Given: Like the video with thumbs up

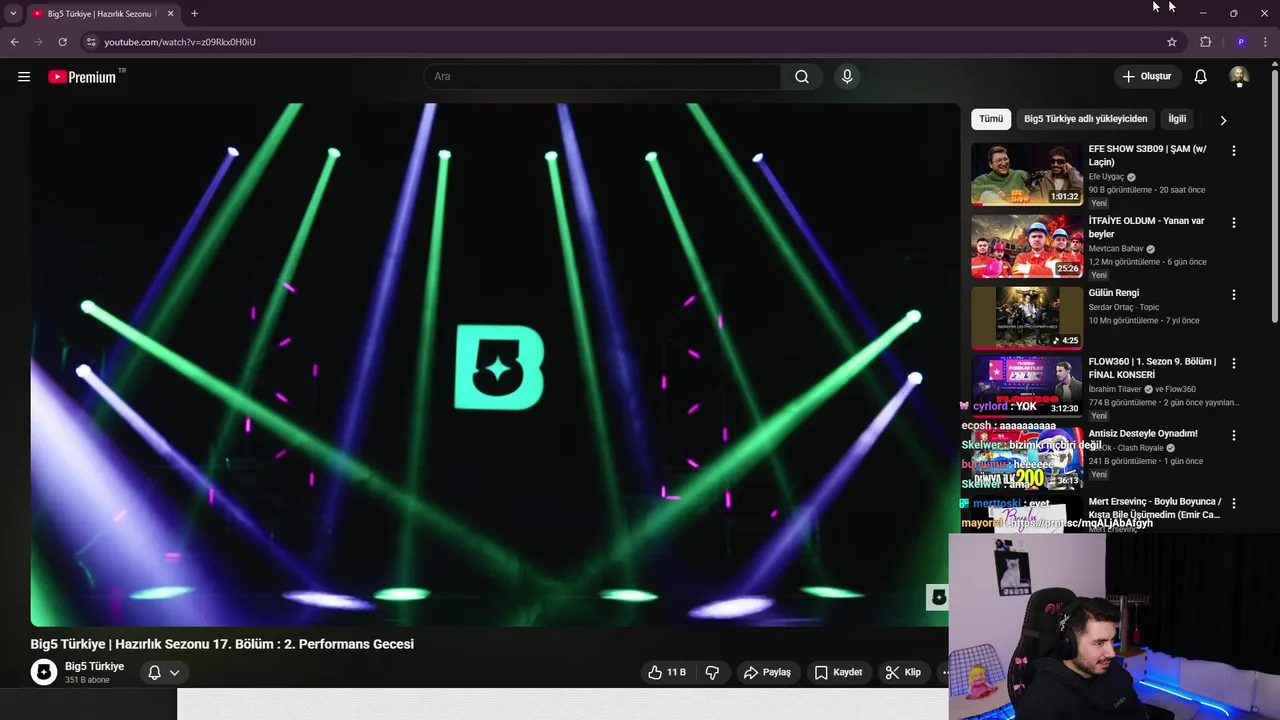Looking at the screenshot, I should tap(666, 673).
